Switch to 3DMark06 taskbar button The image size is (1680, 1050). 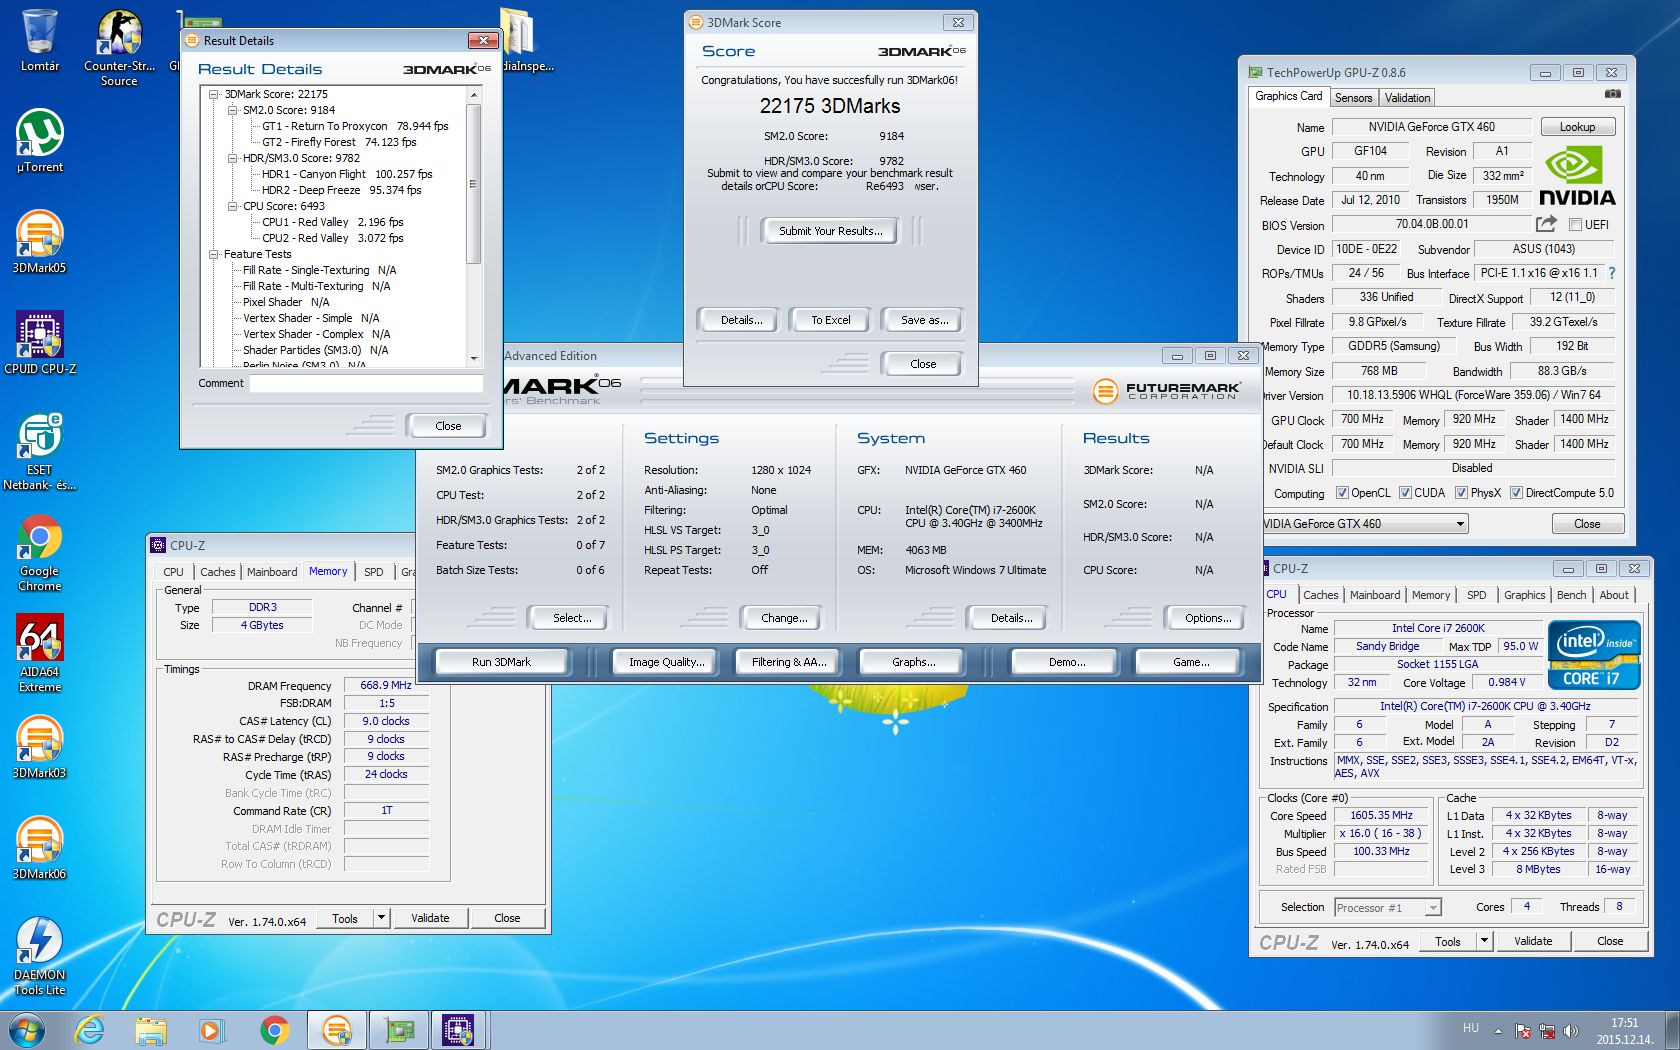(337, 1029)
